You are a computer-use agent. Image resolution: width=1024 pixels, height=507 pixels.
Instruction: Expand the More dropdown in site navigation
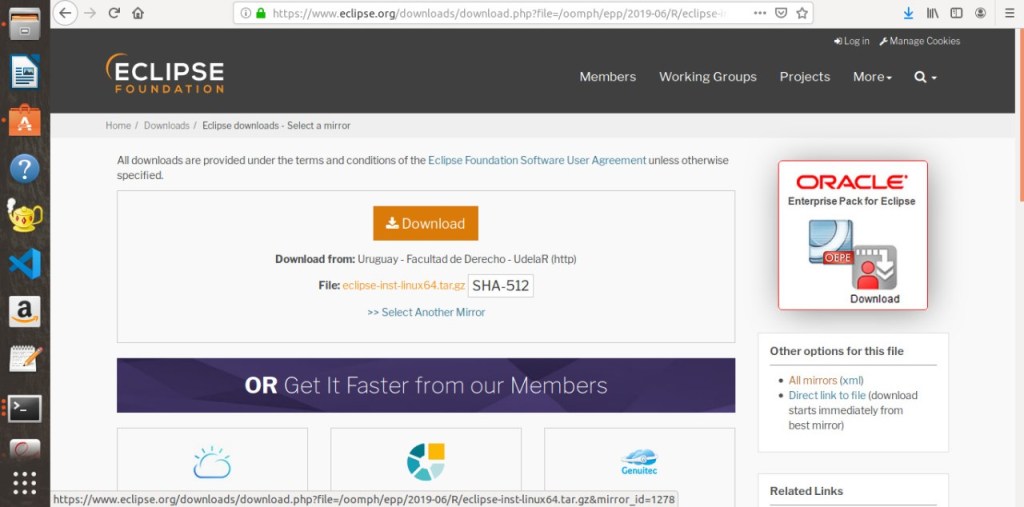tap(872, 77)
